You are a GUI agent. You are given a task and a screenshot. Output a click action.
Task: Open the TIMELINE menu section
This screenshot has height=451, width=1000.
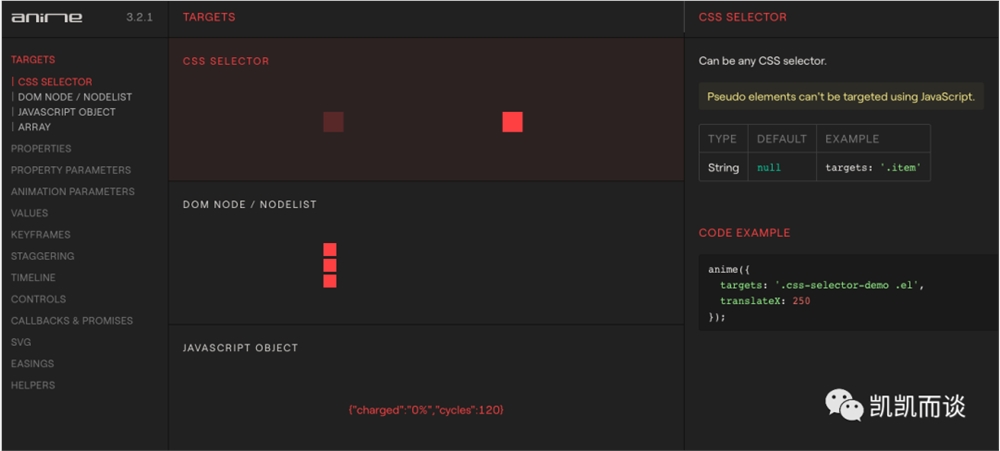[x=33, y=277]
